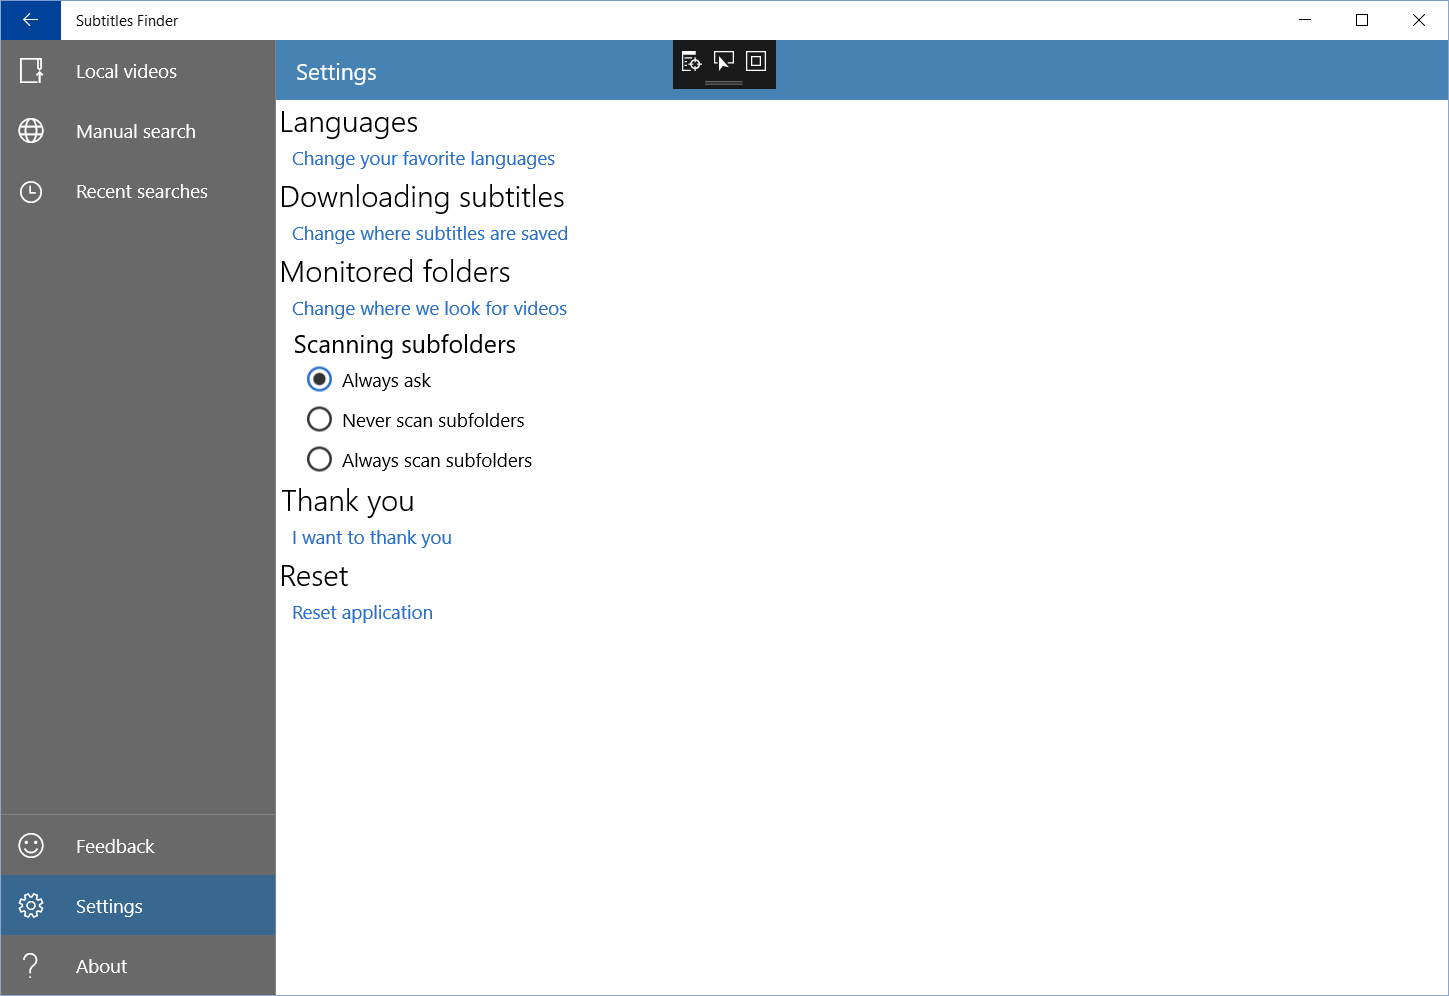Click the Recent searches clock icon

pos(32,191)
